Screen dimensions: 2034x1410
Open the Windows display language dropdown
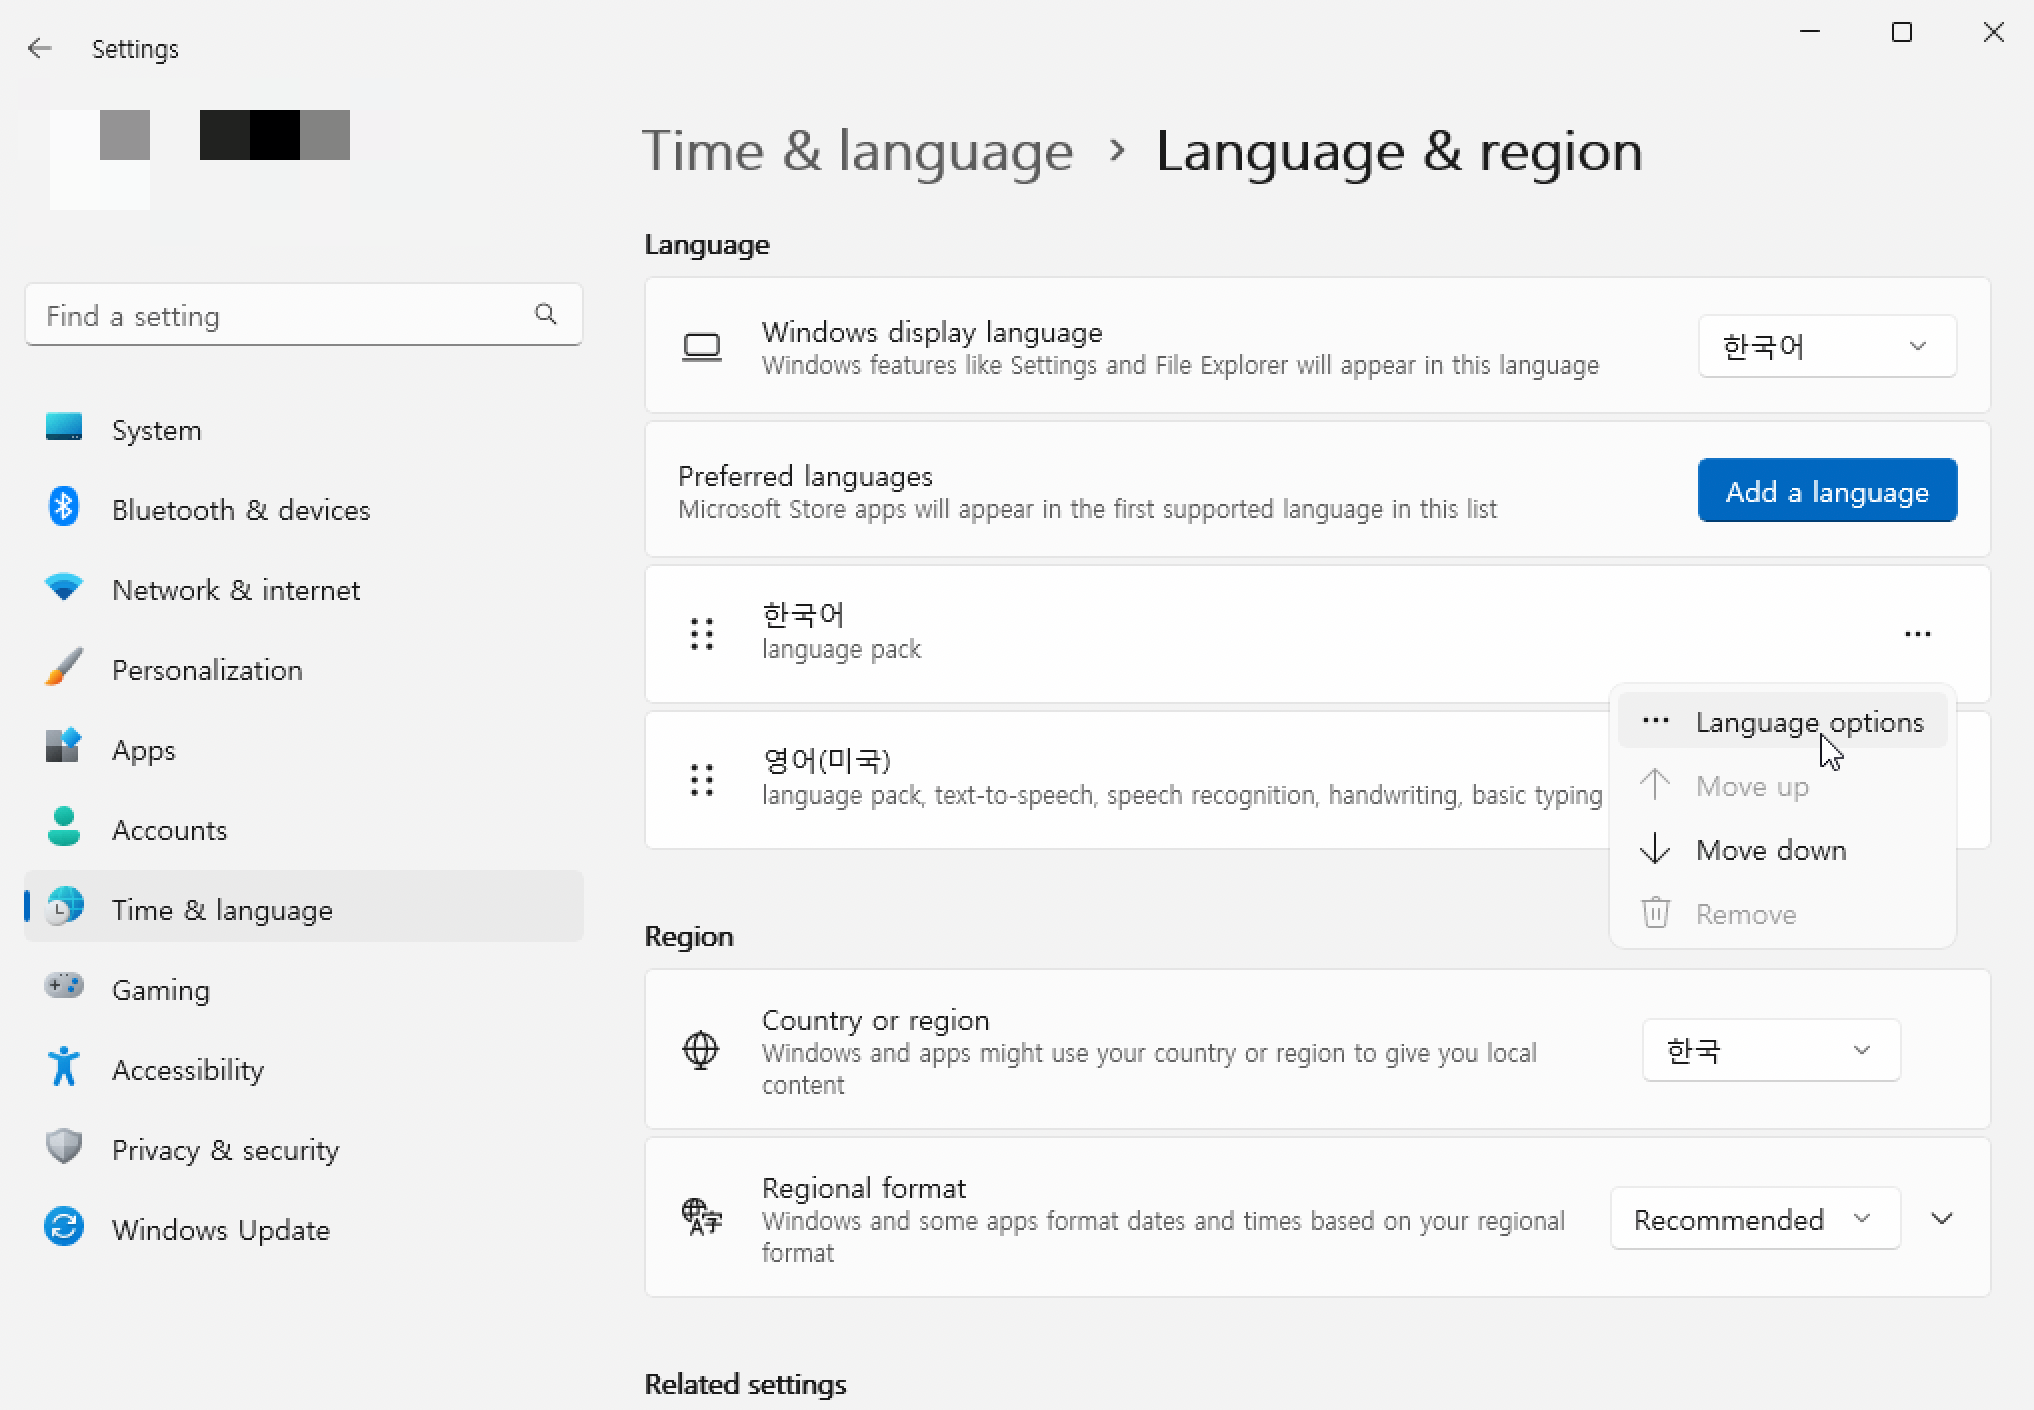tap(1826, 346)
